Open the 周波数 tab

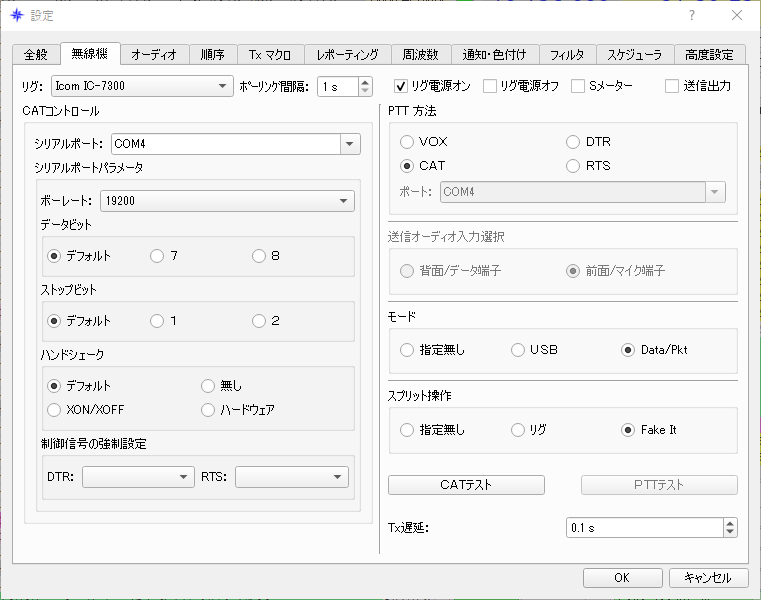click(x=421, y=54)
